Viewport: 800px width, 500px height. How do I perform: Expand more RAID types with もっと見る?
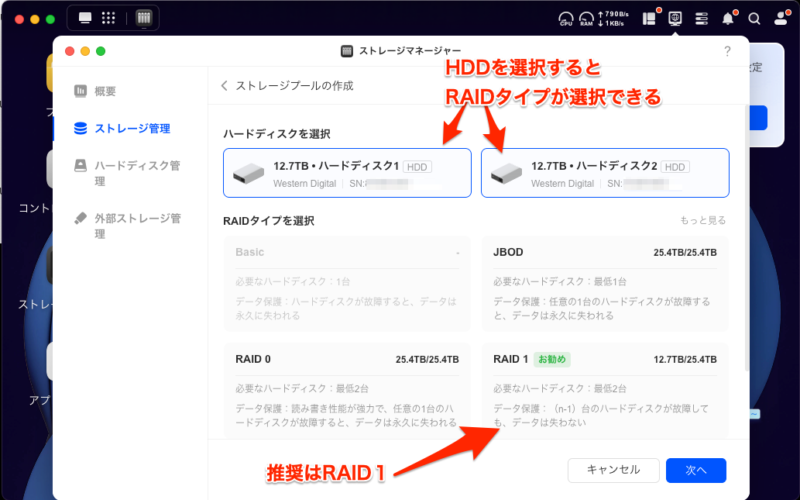pyautogui.click(x=703, y=220)
